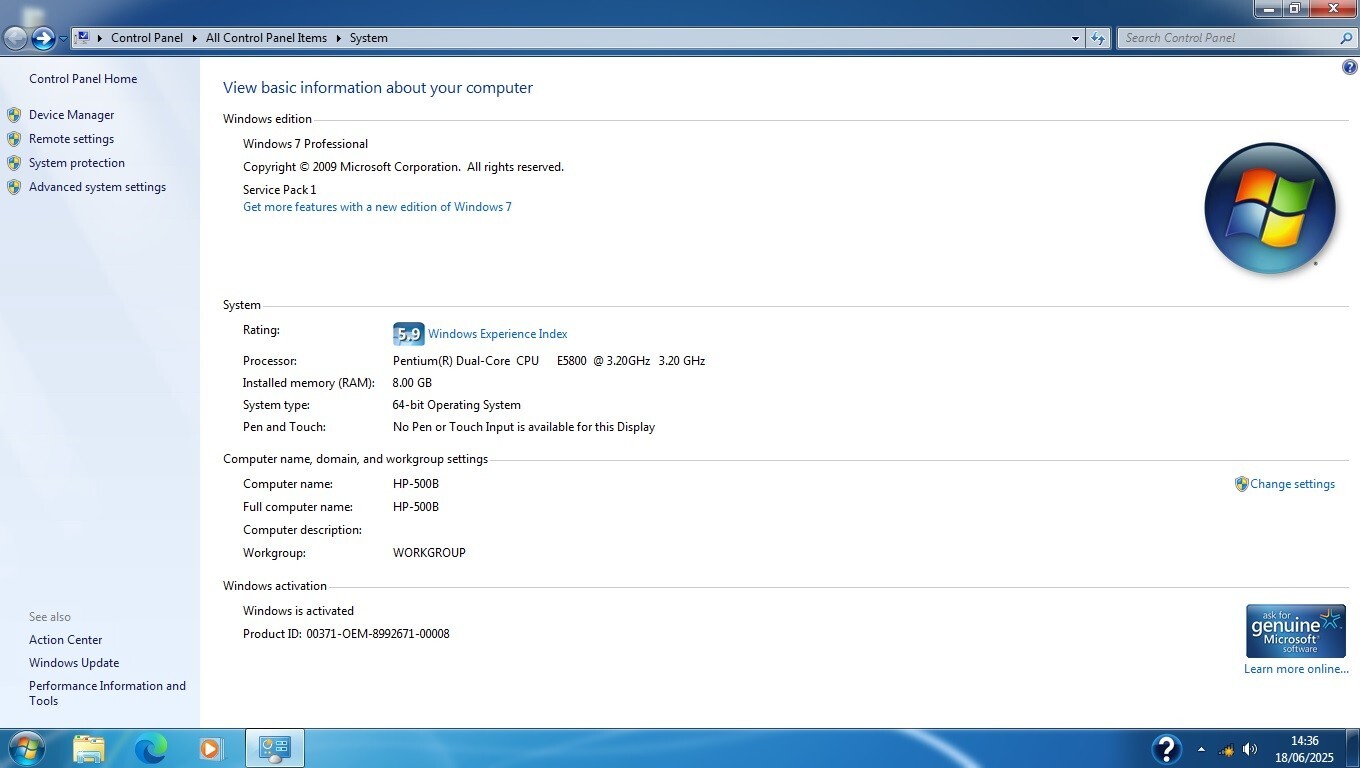Click the System icon in the address bar
This screenshot has width=1360, height=768.
coord(83,38)
